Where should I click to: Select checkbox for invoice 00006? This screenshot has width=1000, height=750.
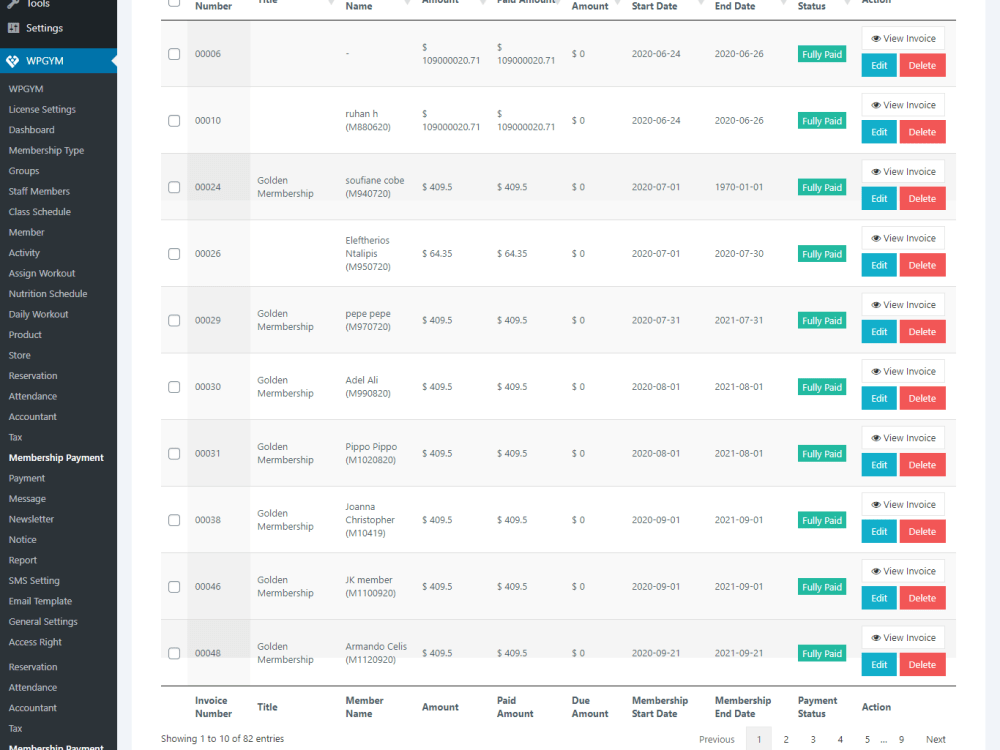(x=174, y=54)
